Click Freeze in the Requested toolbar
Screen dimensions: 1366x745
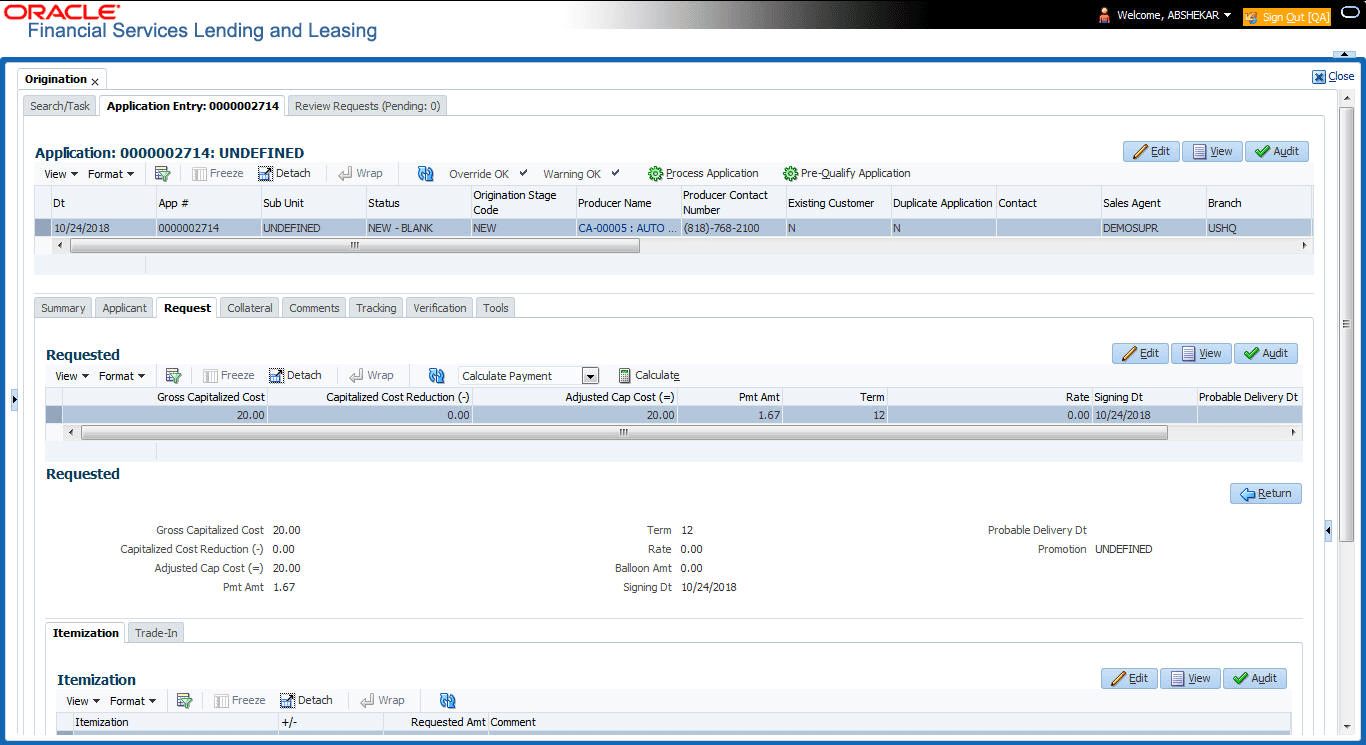click(x=228, y=376)
